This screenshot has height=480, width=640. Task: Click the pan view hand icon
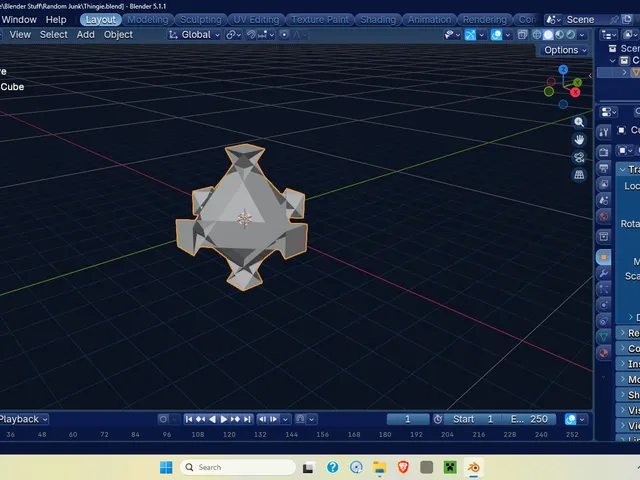tap(579, 140)
